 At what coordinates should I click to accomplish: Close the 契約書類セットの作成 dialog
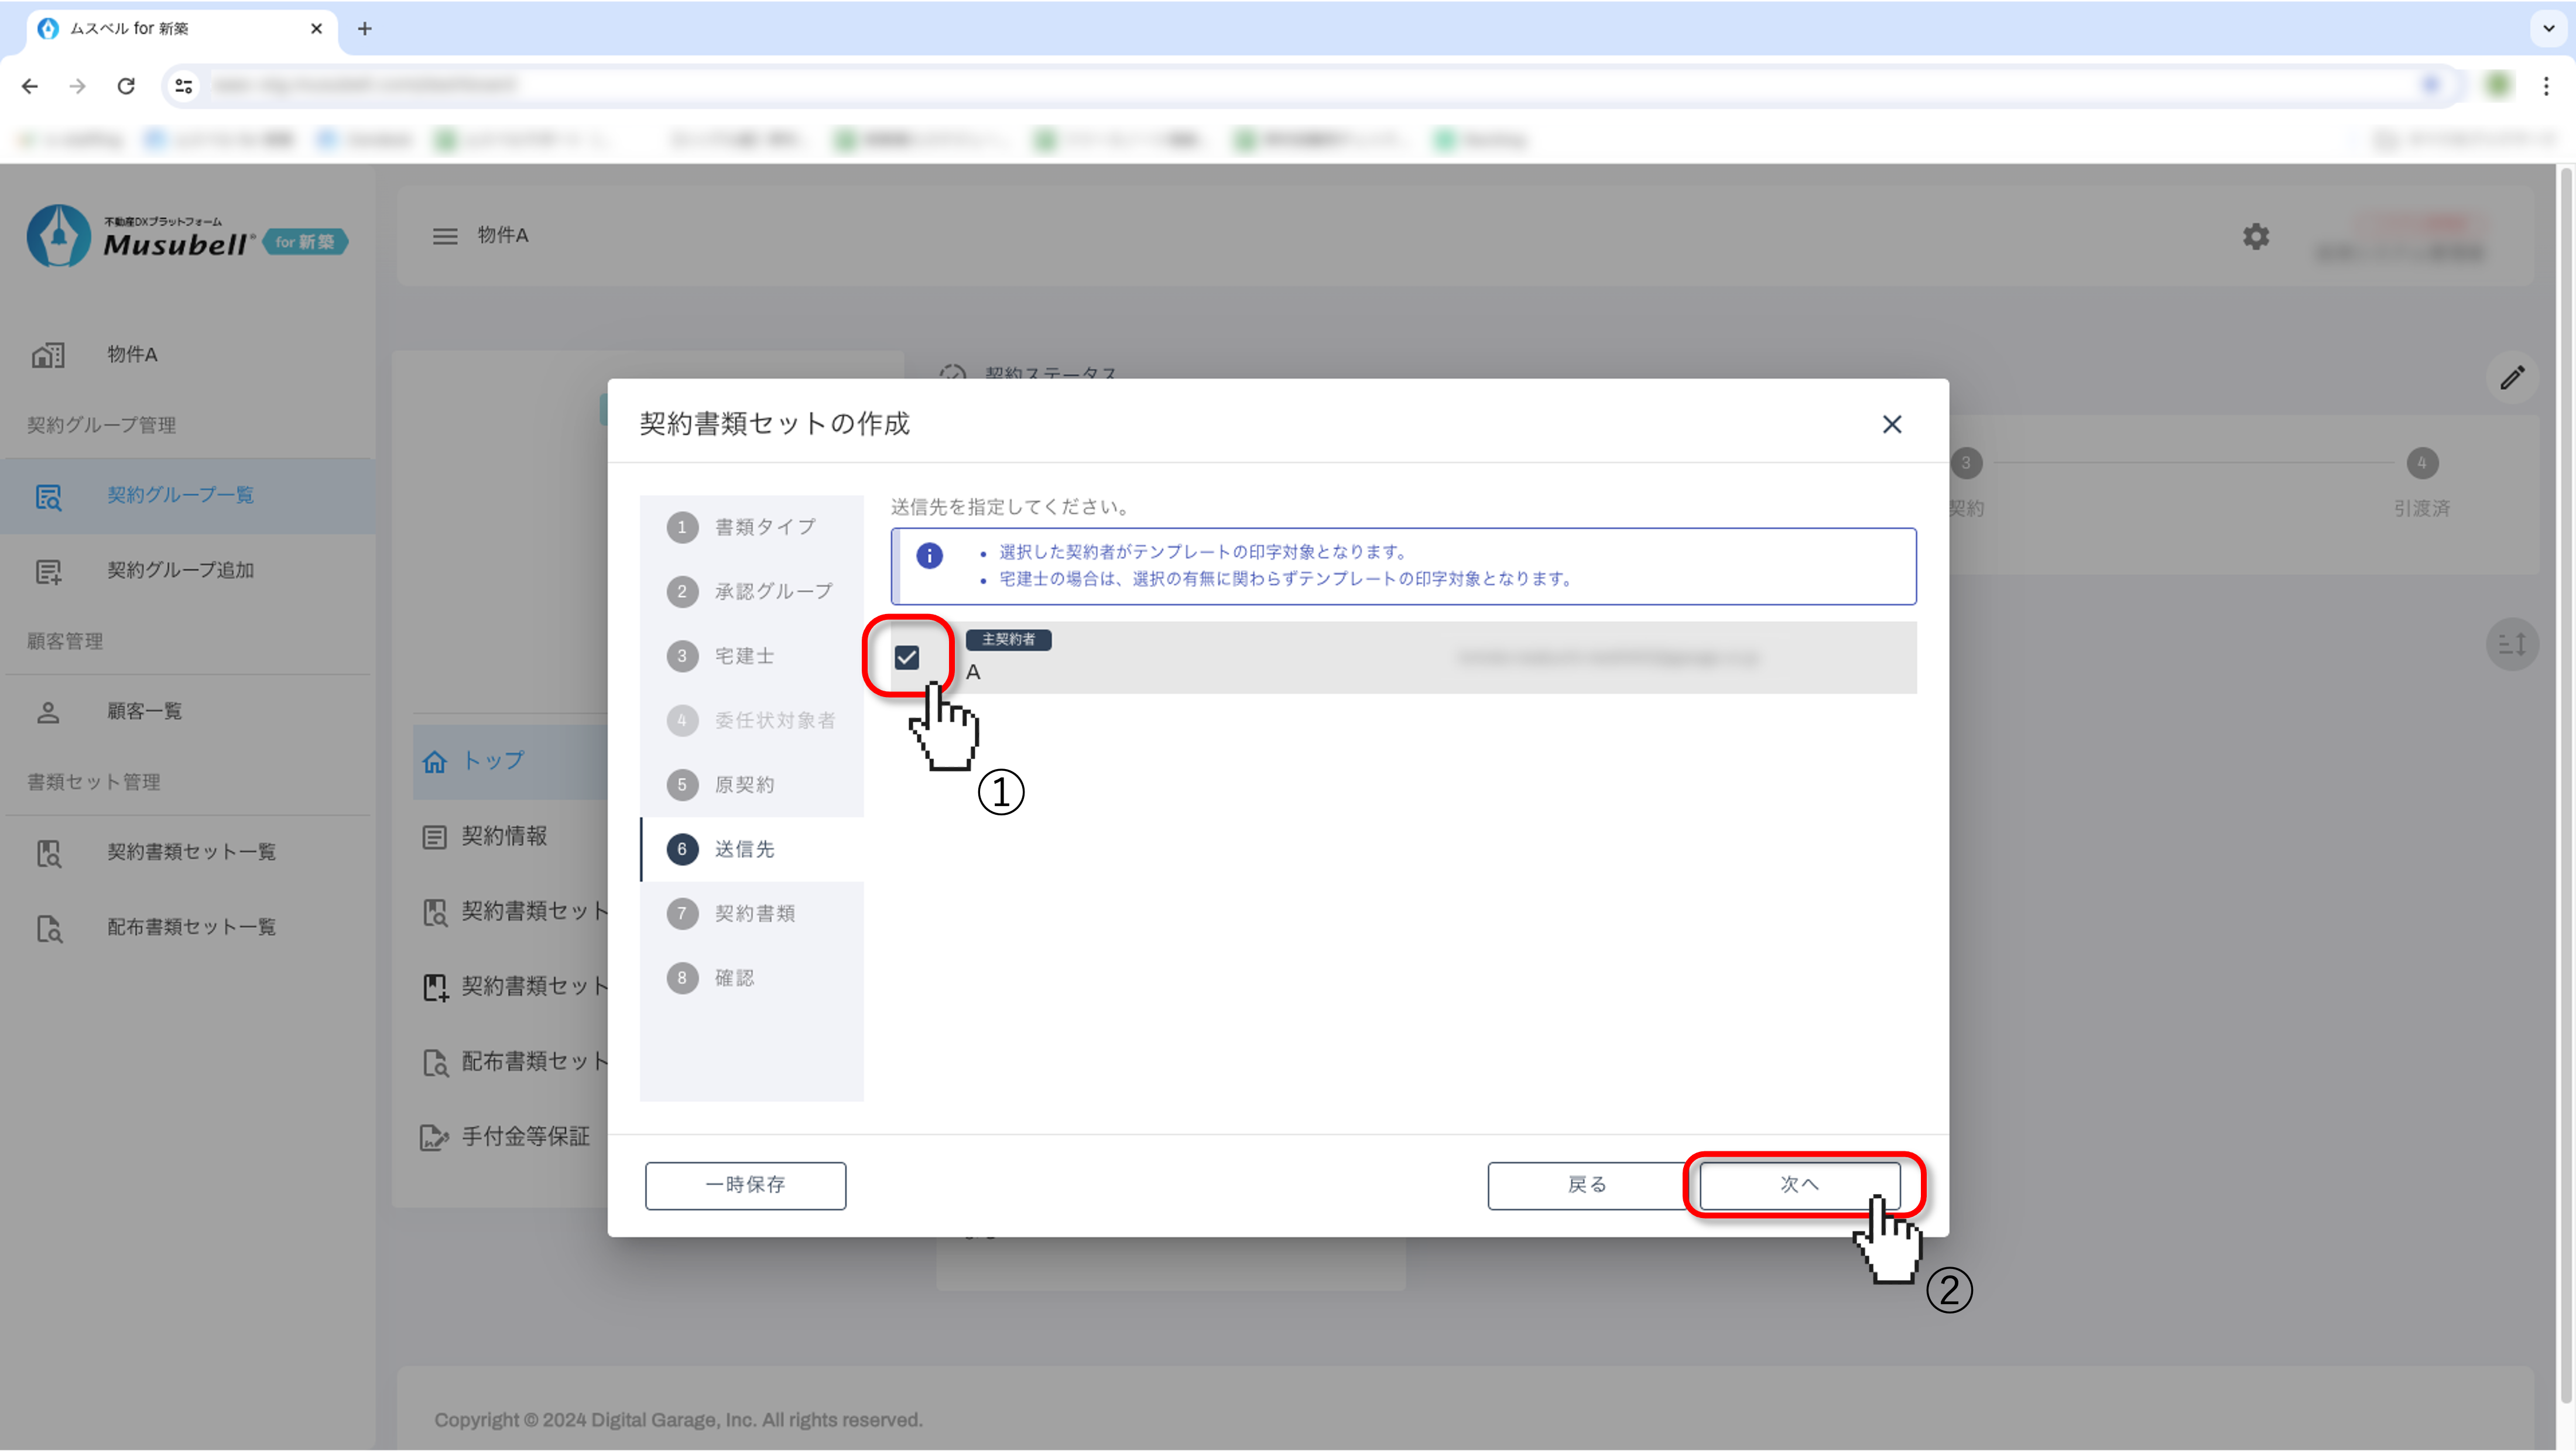coord(1891,425)
